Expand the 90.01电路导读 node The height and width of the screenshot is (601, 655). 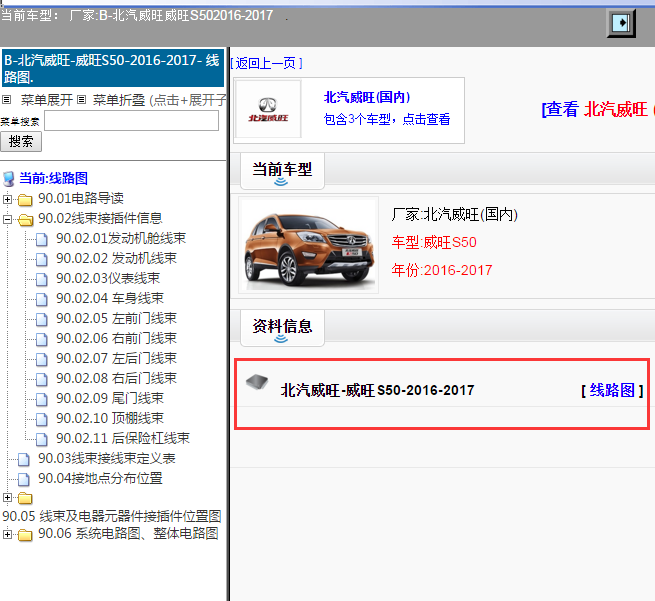tap(7, 199)
